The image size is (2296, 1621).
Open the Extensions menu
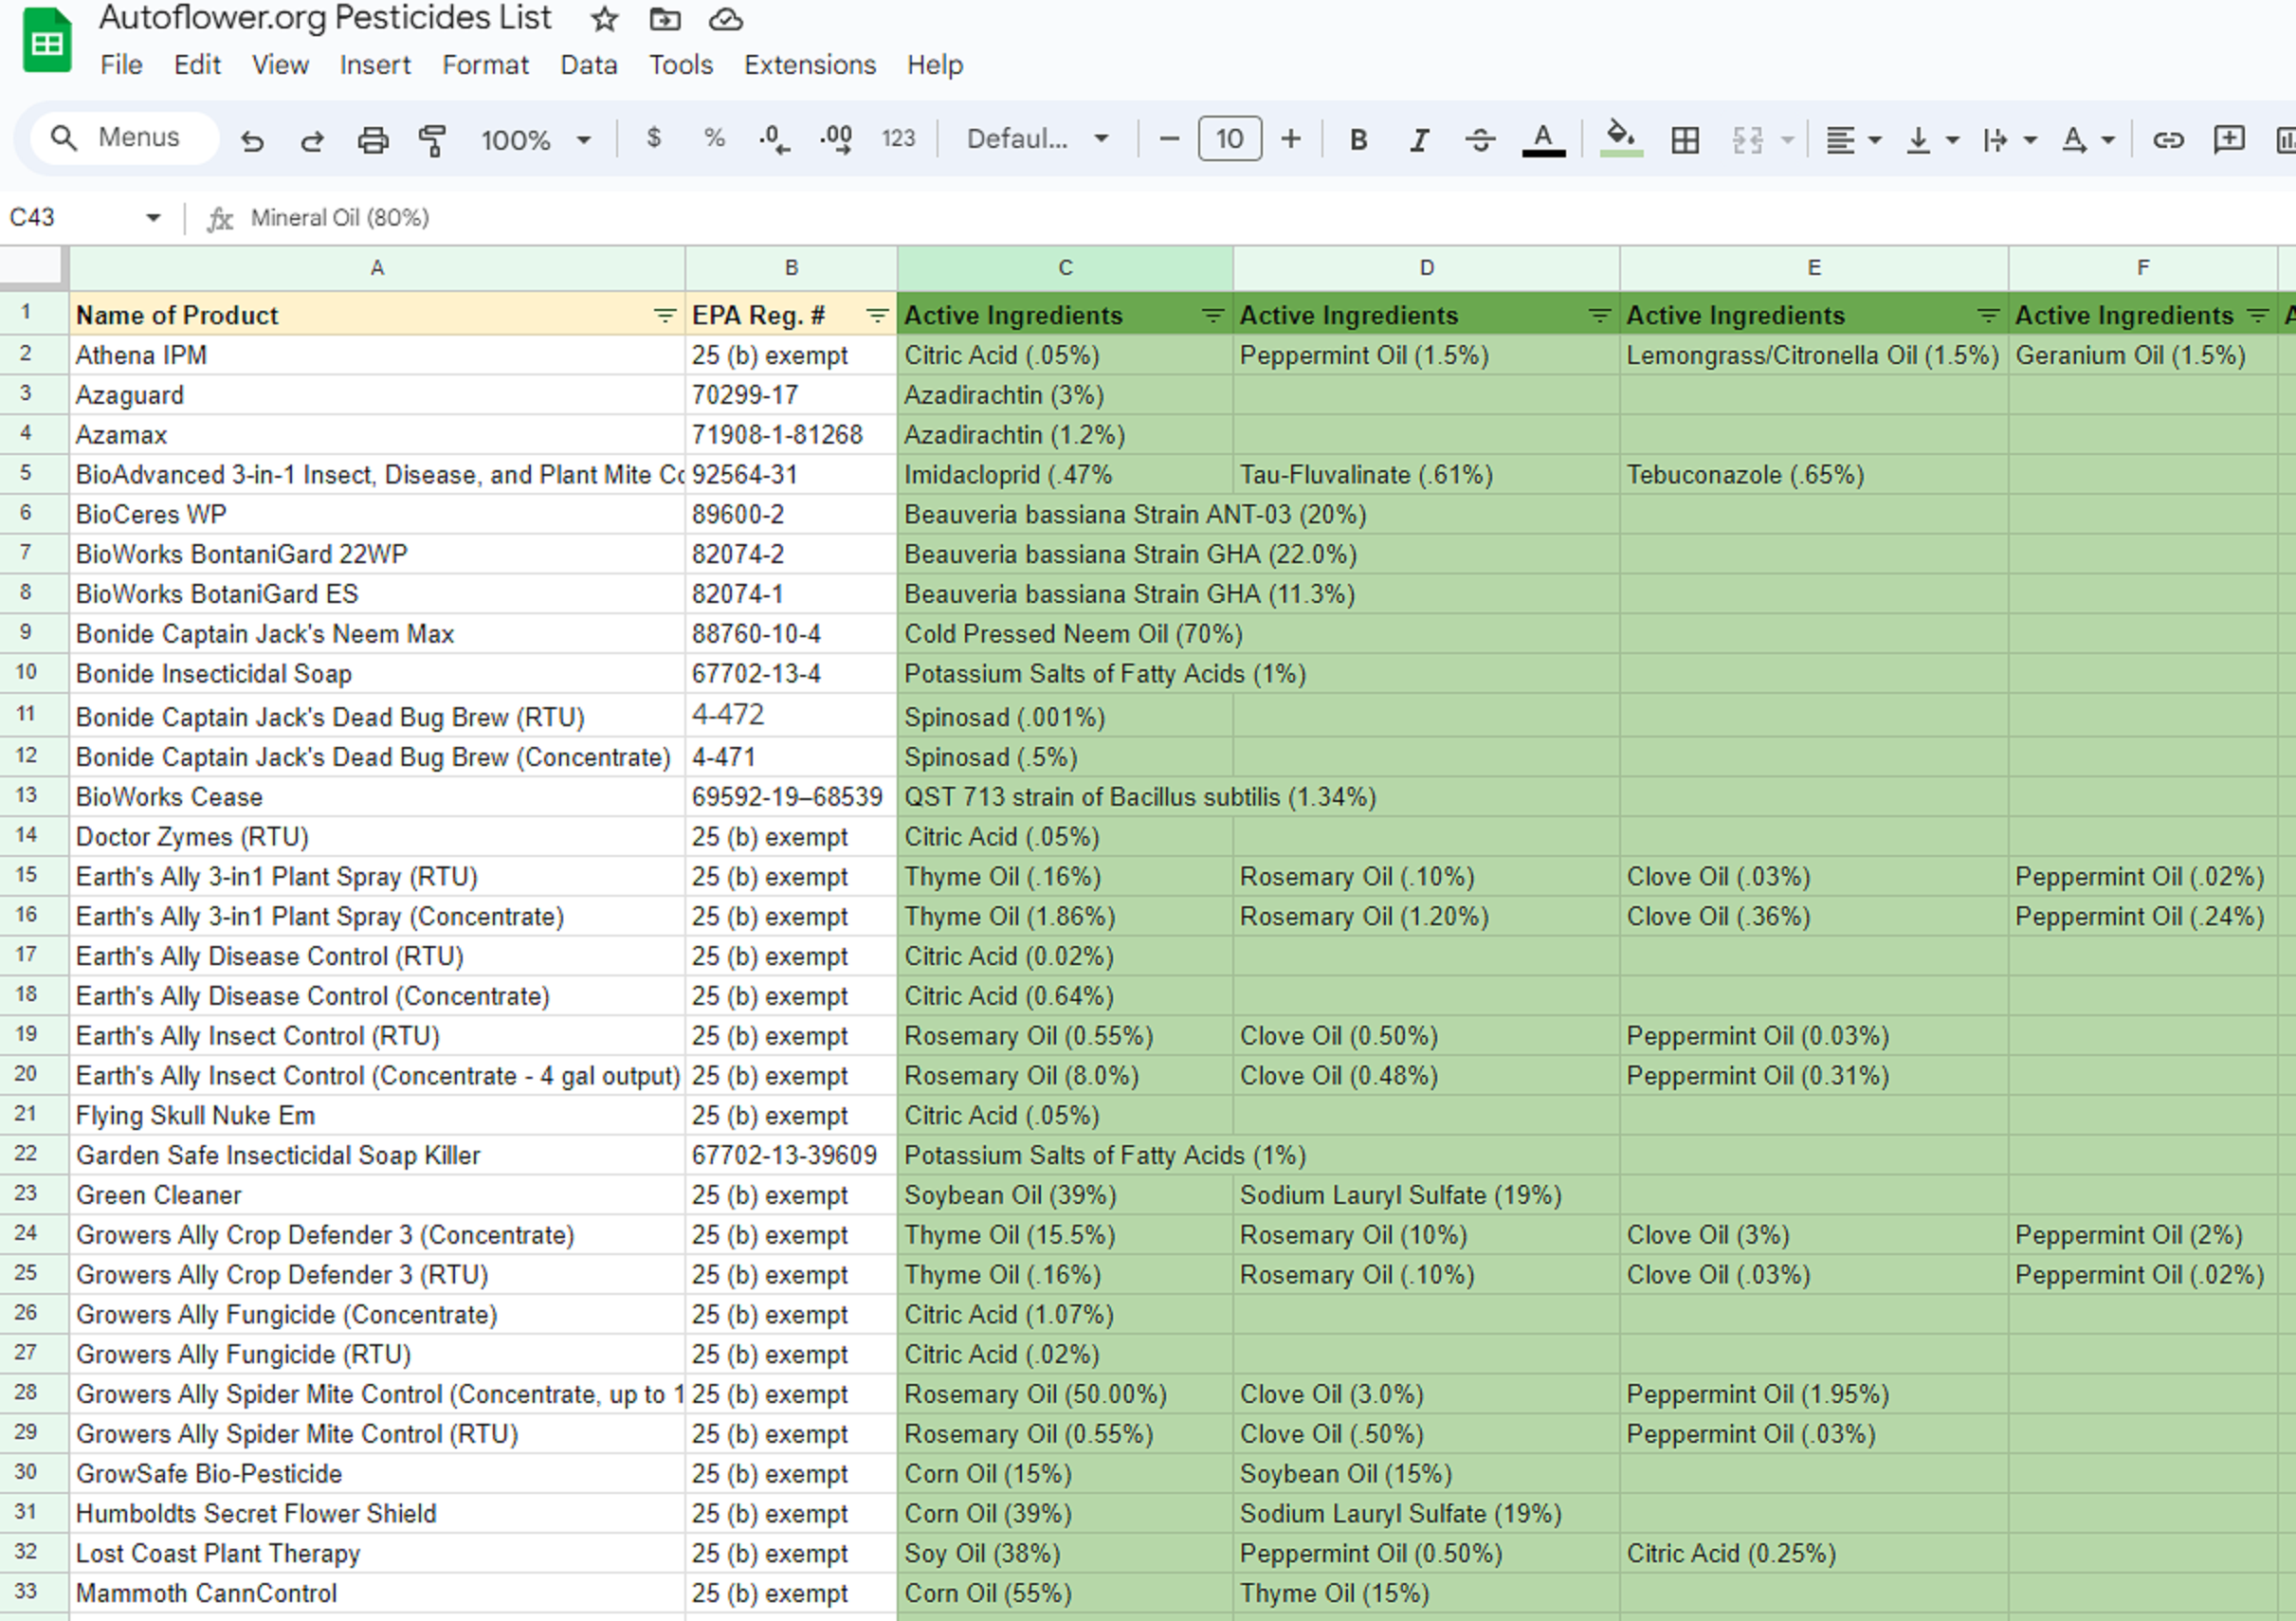(x=809, y=65)
